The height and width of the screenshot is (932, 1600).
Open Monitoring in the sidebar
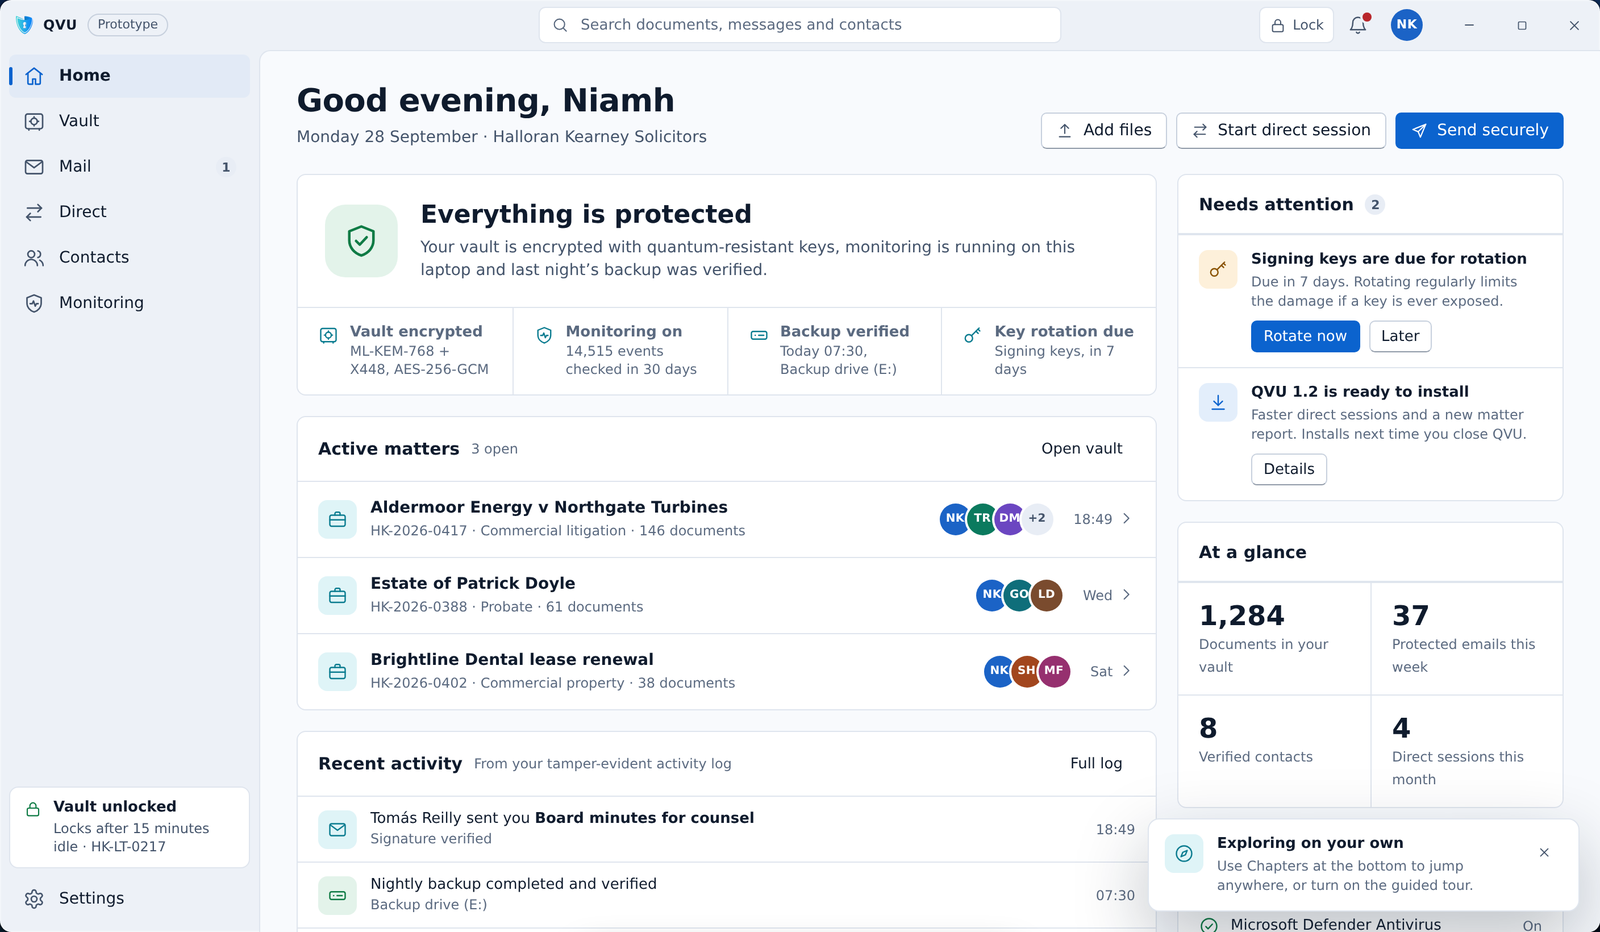pos(130,303)
